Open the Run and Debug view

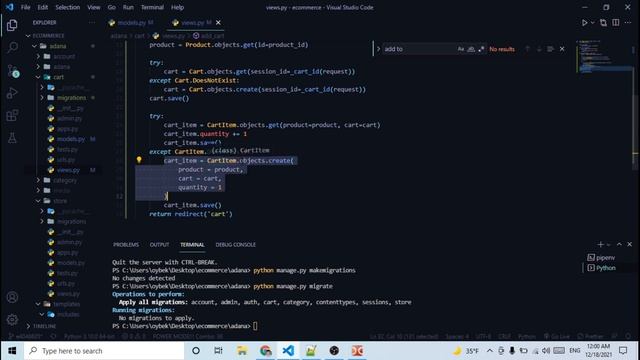pos(12,93)
